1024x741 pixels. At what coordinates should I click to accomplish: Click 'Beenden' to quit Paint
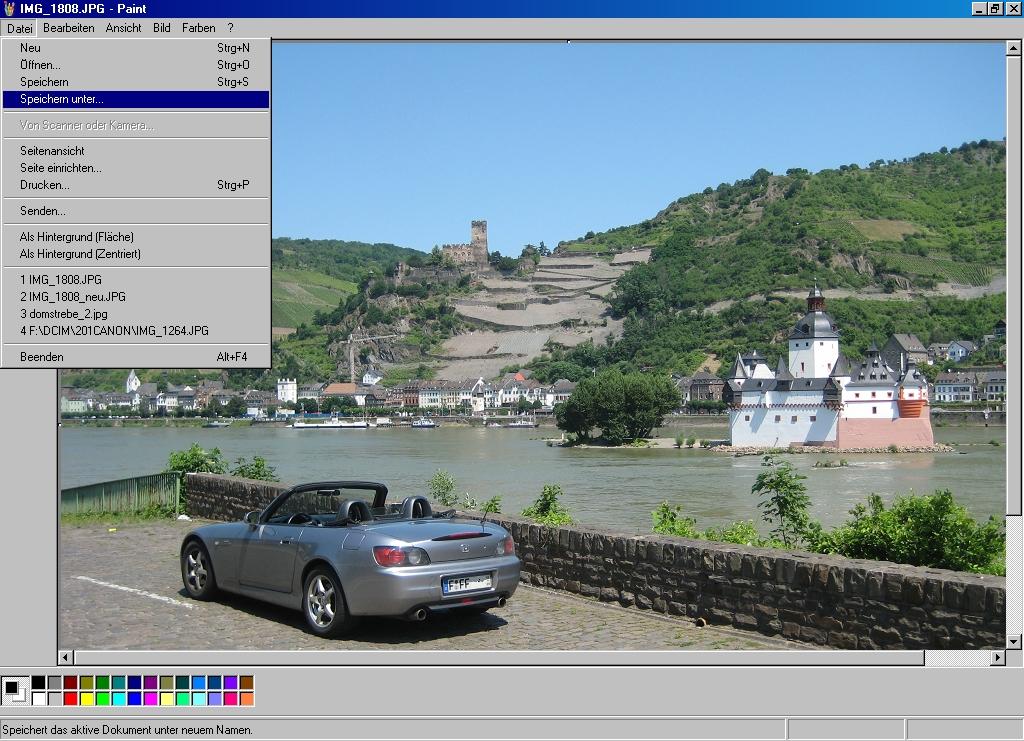(42, 357)
